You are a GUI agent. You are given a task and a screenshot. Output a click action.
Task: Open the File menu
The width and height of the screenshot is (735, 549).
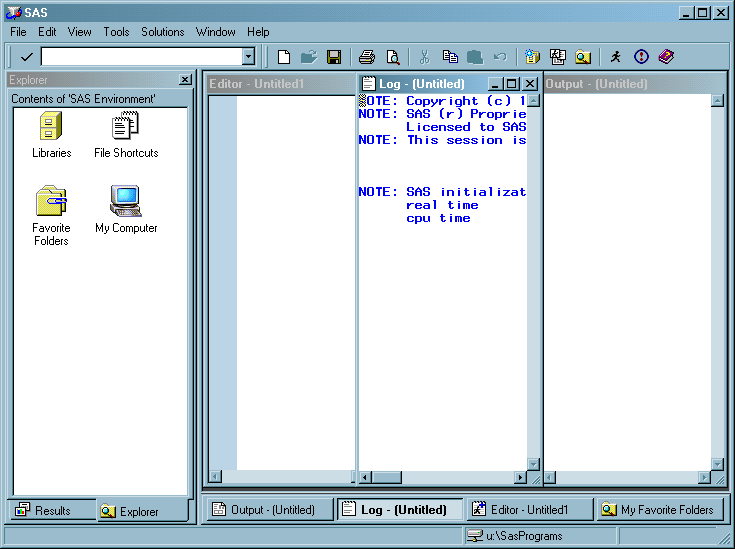(x=18, y=32)
